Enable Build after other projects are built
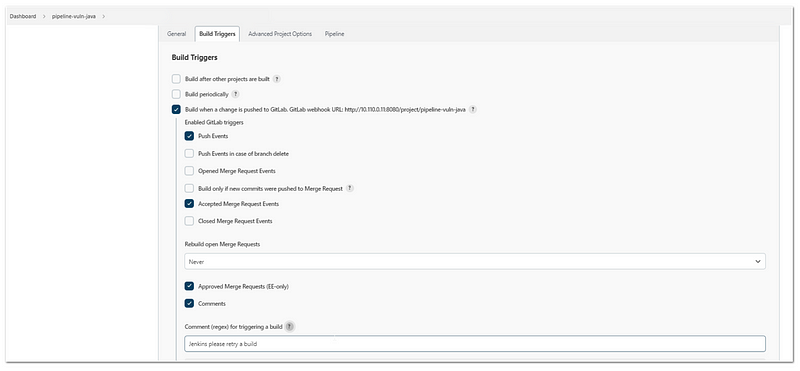The height and width of the screenshot is (371, 800). pos(176,79)
